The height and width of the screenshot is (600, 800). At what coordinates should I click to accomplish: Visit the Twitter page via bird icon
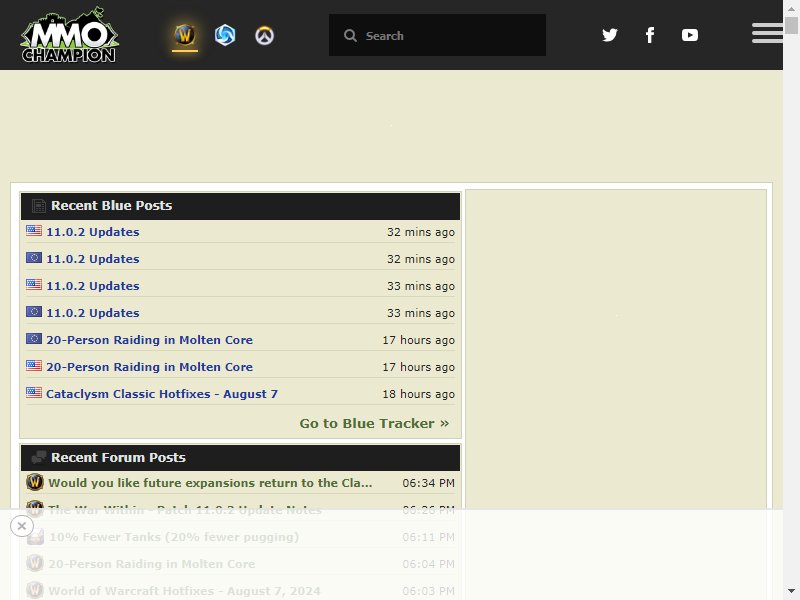[x=610, y=35]
